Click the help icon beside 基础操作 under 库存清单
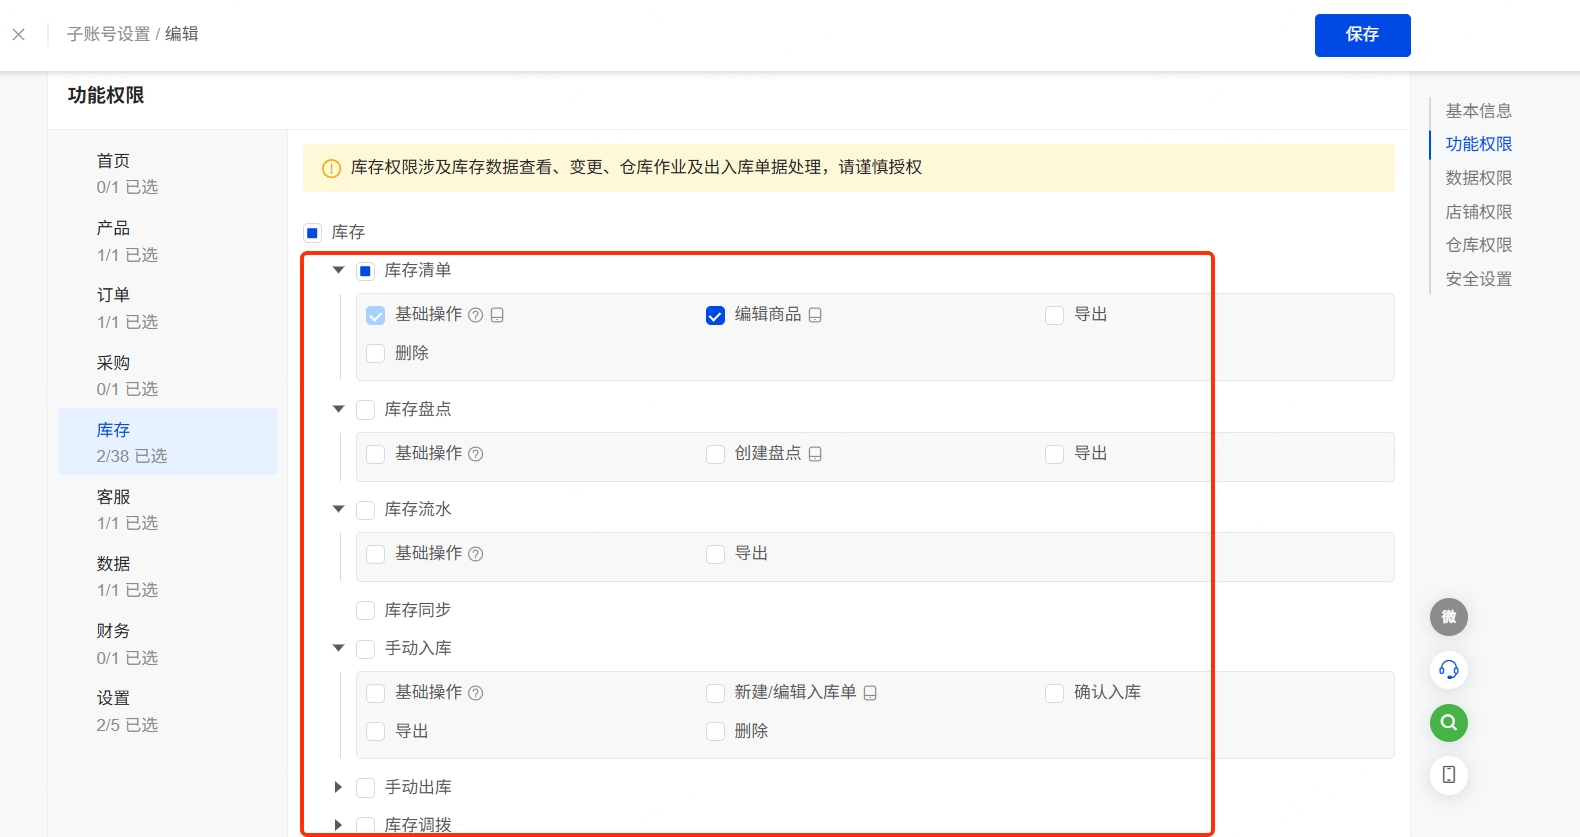1580x837 pixels. [476, 315]
